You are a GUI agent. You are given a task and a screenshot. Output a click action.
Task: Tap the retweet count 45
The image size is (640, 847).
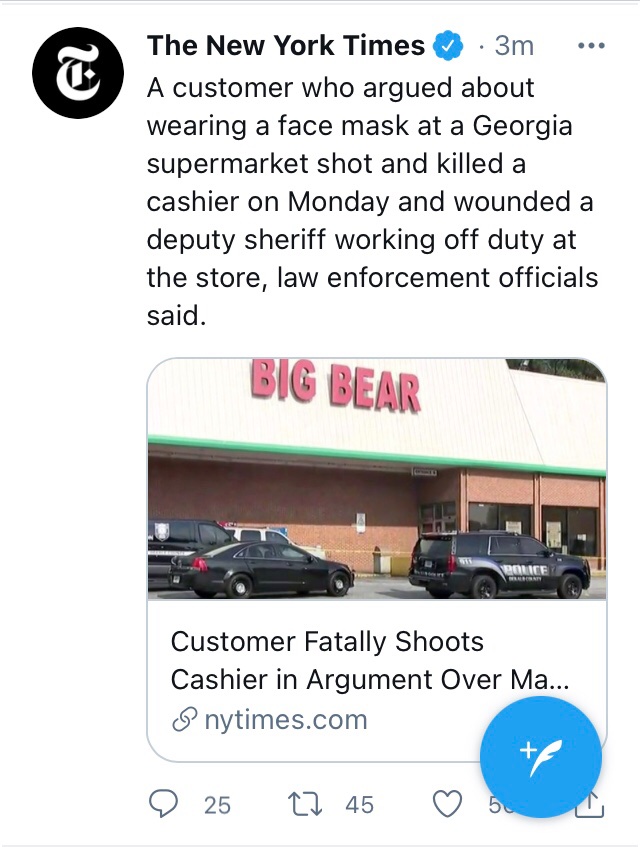(x=359, y=804)
